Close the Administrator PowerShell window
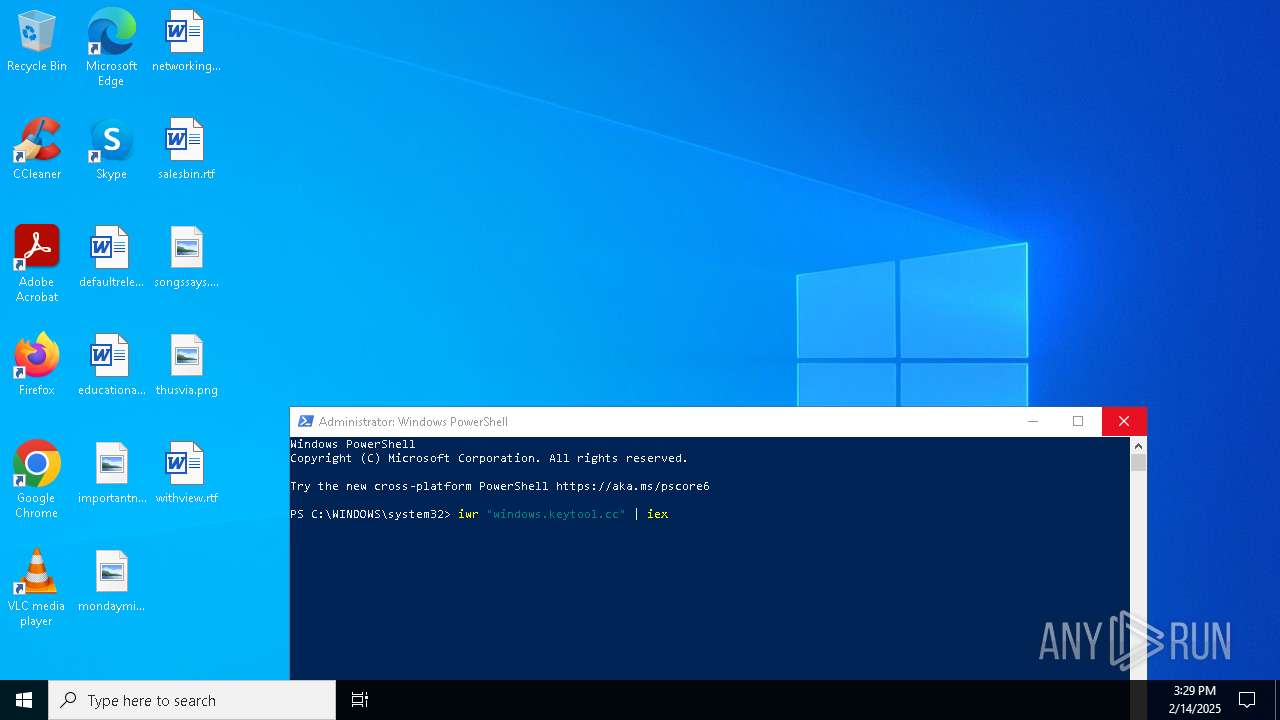Screen dimensions: 1280x720 pyautogui.click(x=1124, y=421)
